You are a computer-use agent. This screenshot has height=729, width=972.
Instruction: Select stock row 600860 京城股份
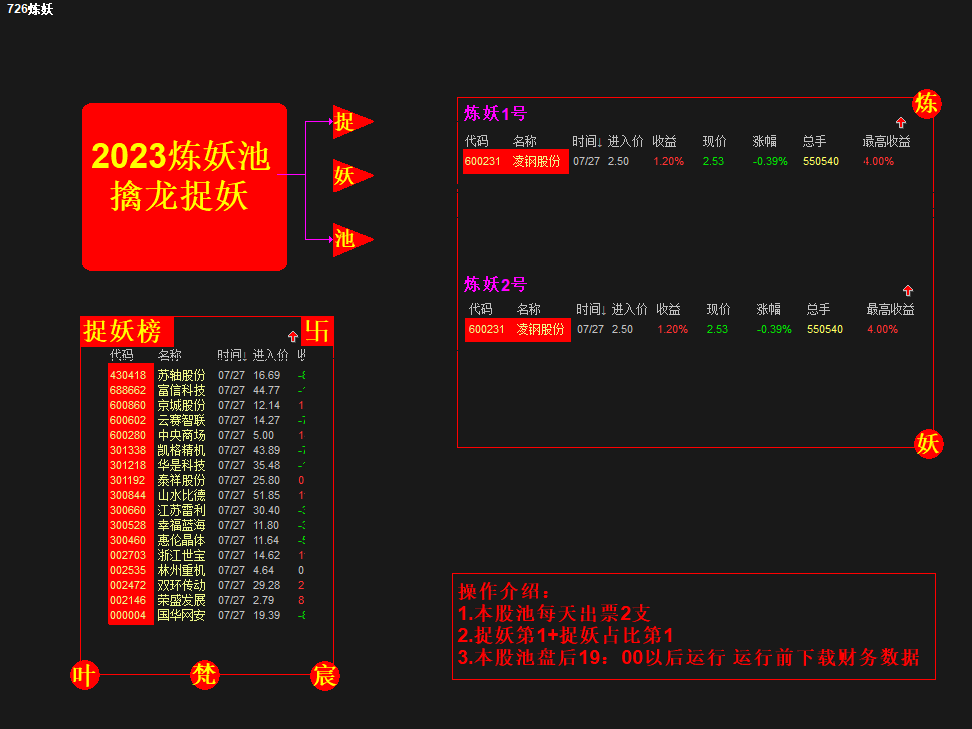pyautogui.click(x=206, y=405)
